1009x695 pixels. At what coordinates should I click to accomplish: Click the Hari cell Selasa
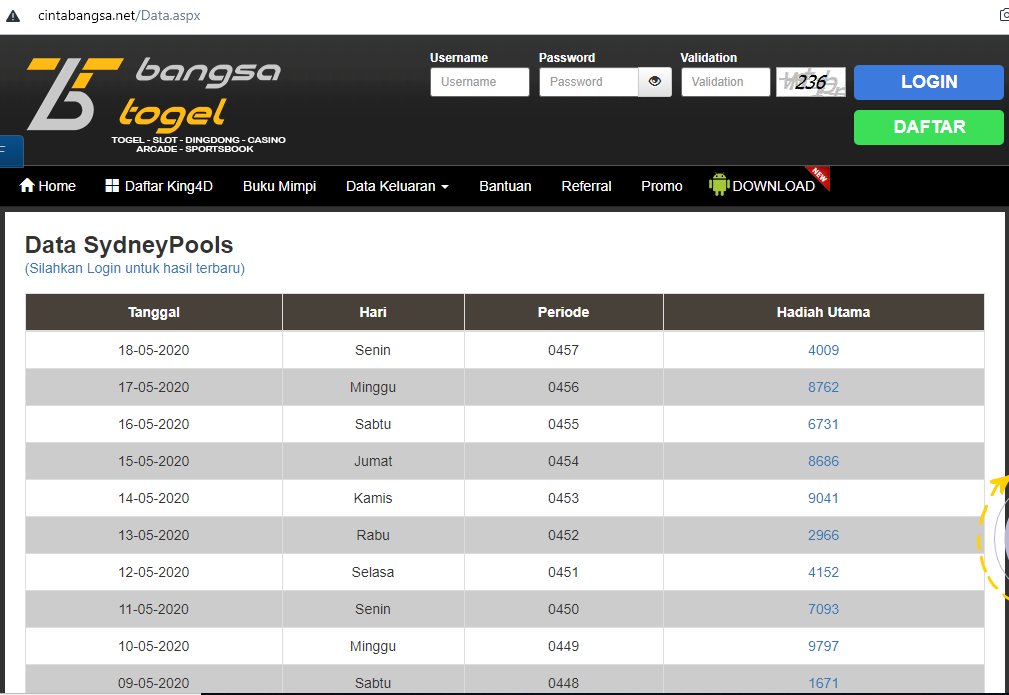click(373, 572)
